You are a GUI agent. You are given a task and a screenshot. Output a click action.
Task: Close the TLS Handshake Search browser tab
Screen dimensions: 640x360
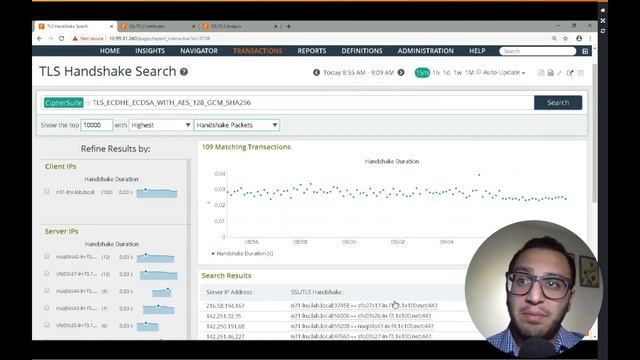coord(111,26)
